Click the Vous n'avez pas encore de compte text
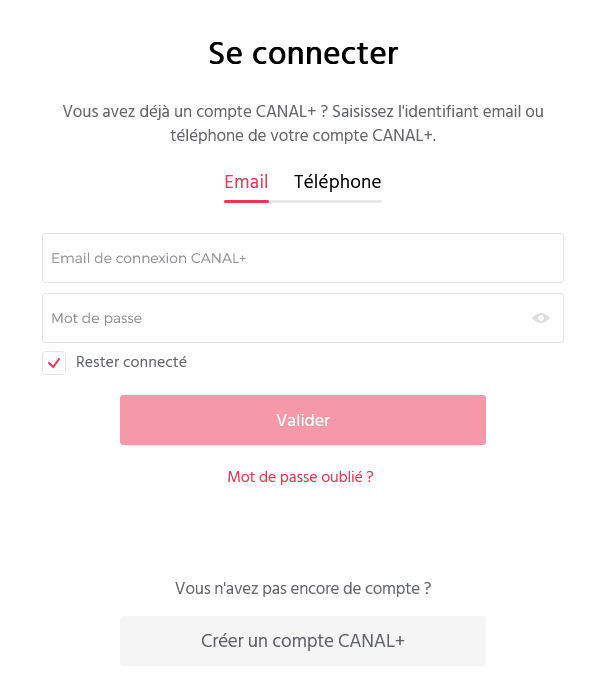Viewport: 606px width, 700px height. coord(303,588)
